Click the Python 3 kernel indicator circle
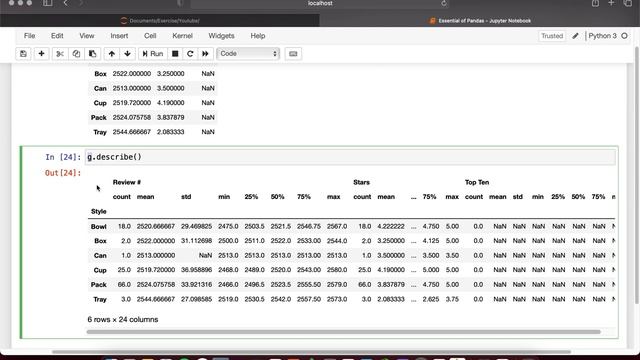The image size is (640, 360). click(624, 36)
